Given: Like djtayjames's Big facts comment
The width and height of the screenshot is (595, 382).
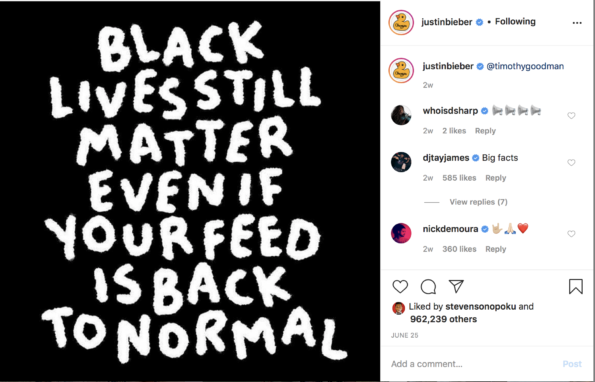Looking at the screenshot, I should coord(571,163).
